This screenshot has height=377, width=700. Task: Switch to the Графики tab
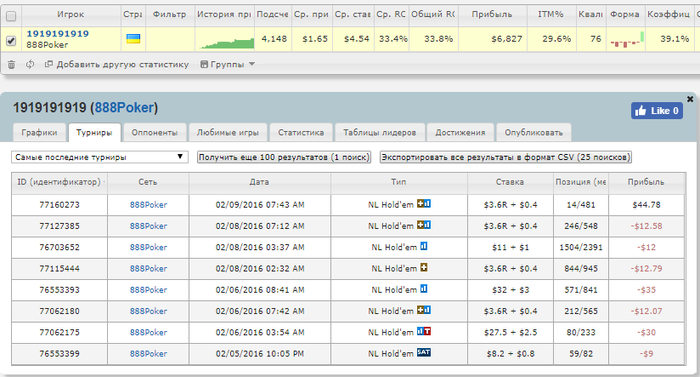pyautogui.click(x=39, y=133)
